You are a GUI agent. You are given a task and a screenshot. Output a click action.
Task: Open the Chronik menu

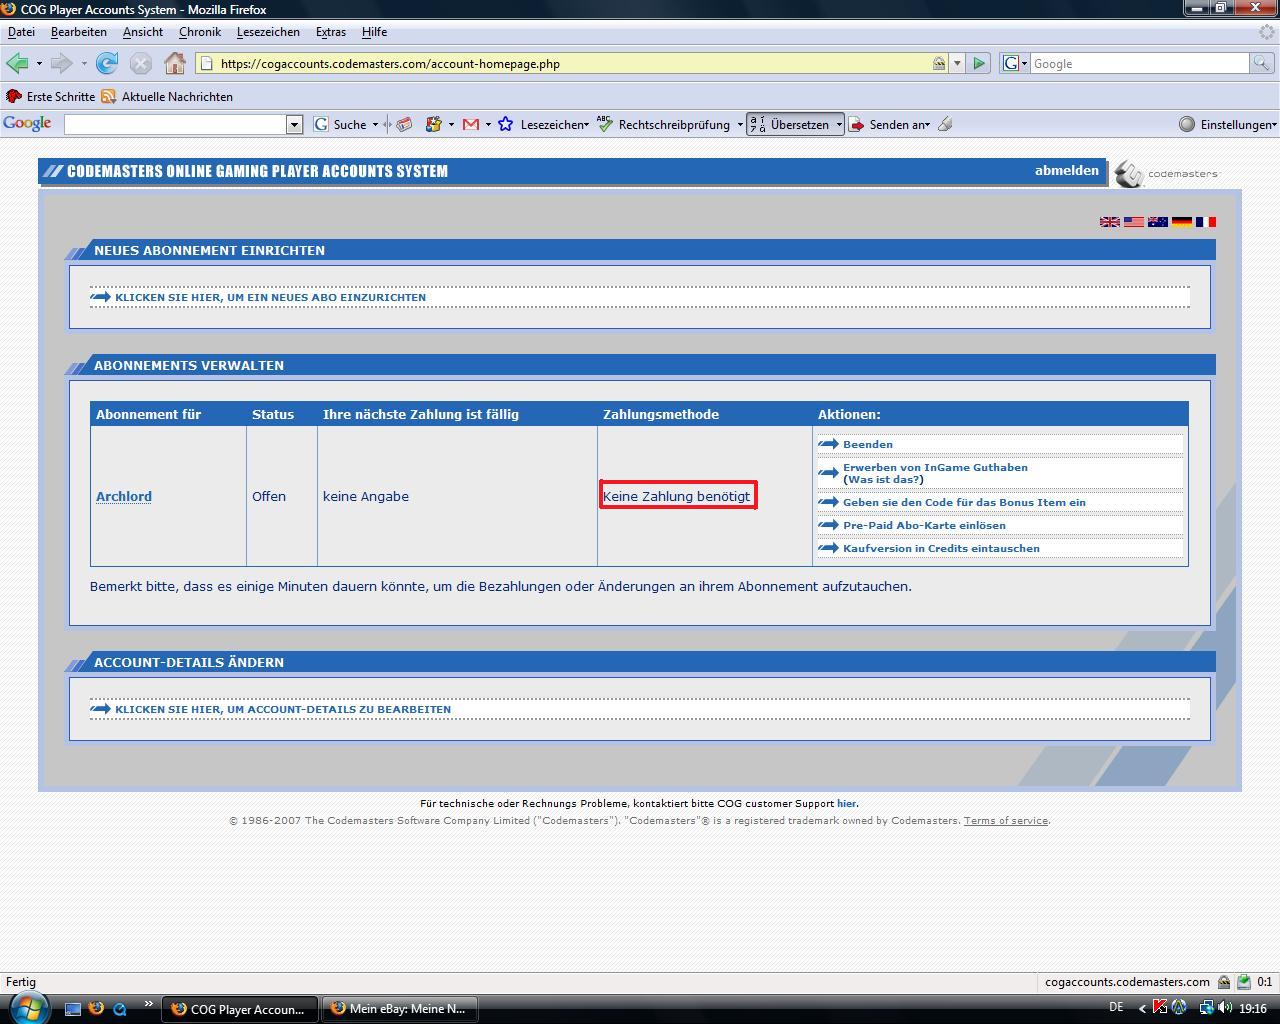pos(199,32)
